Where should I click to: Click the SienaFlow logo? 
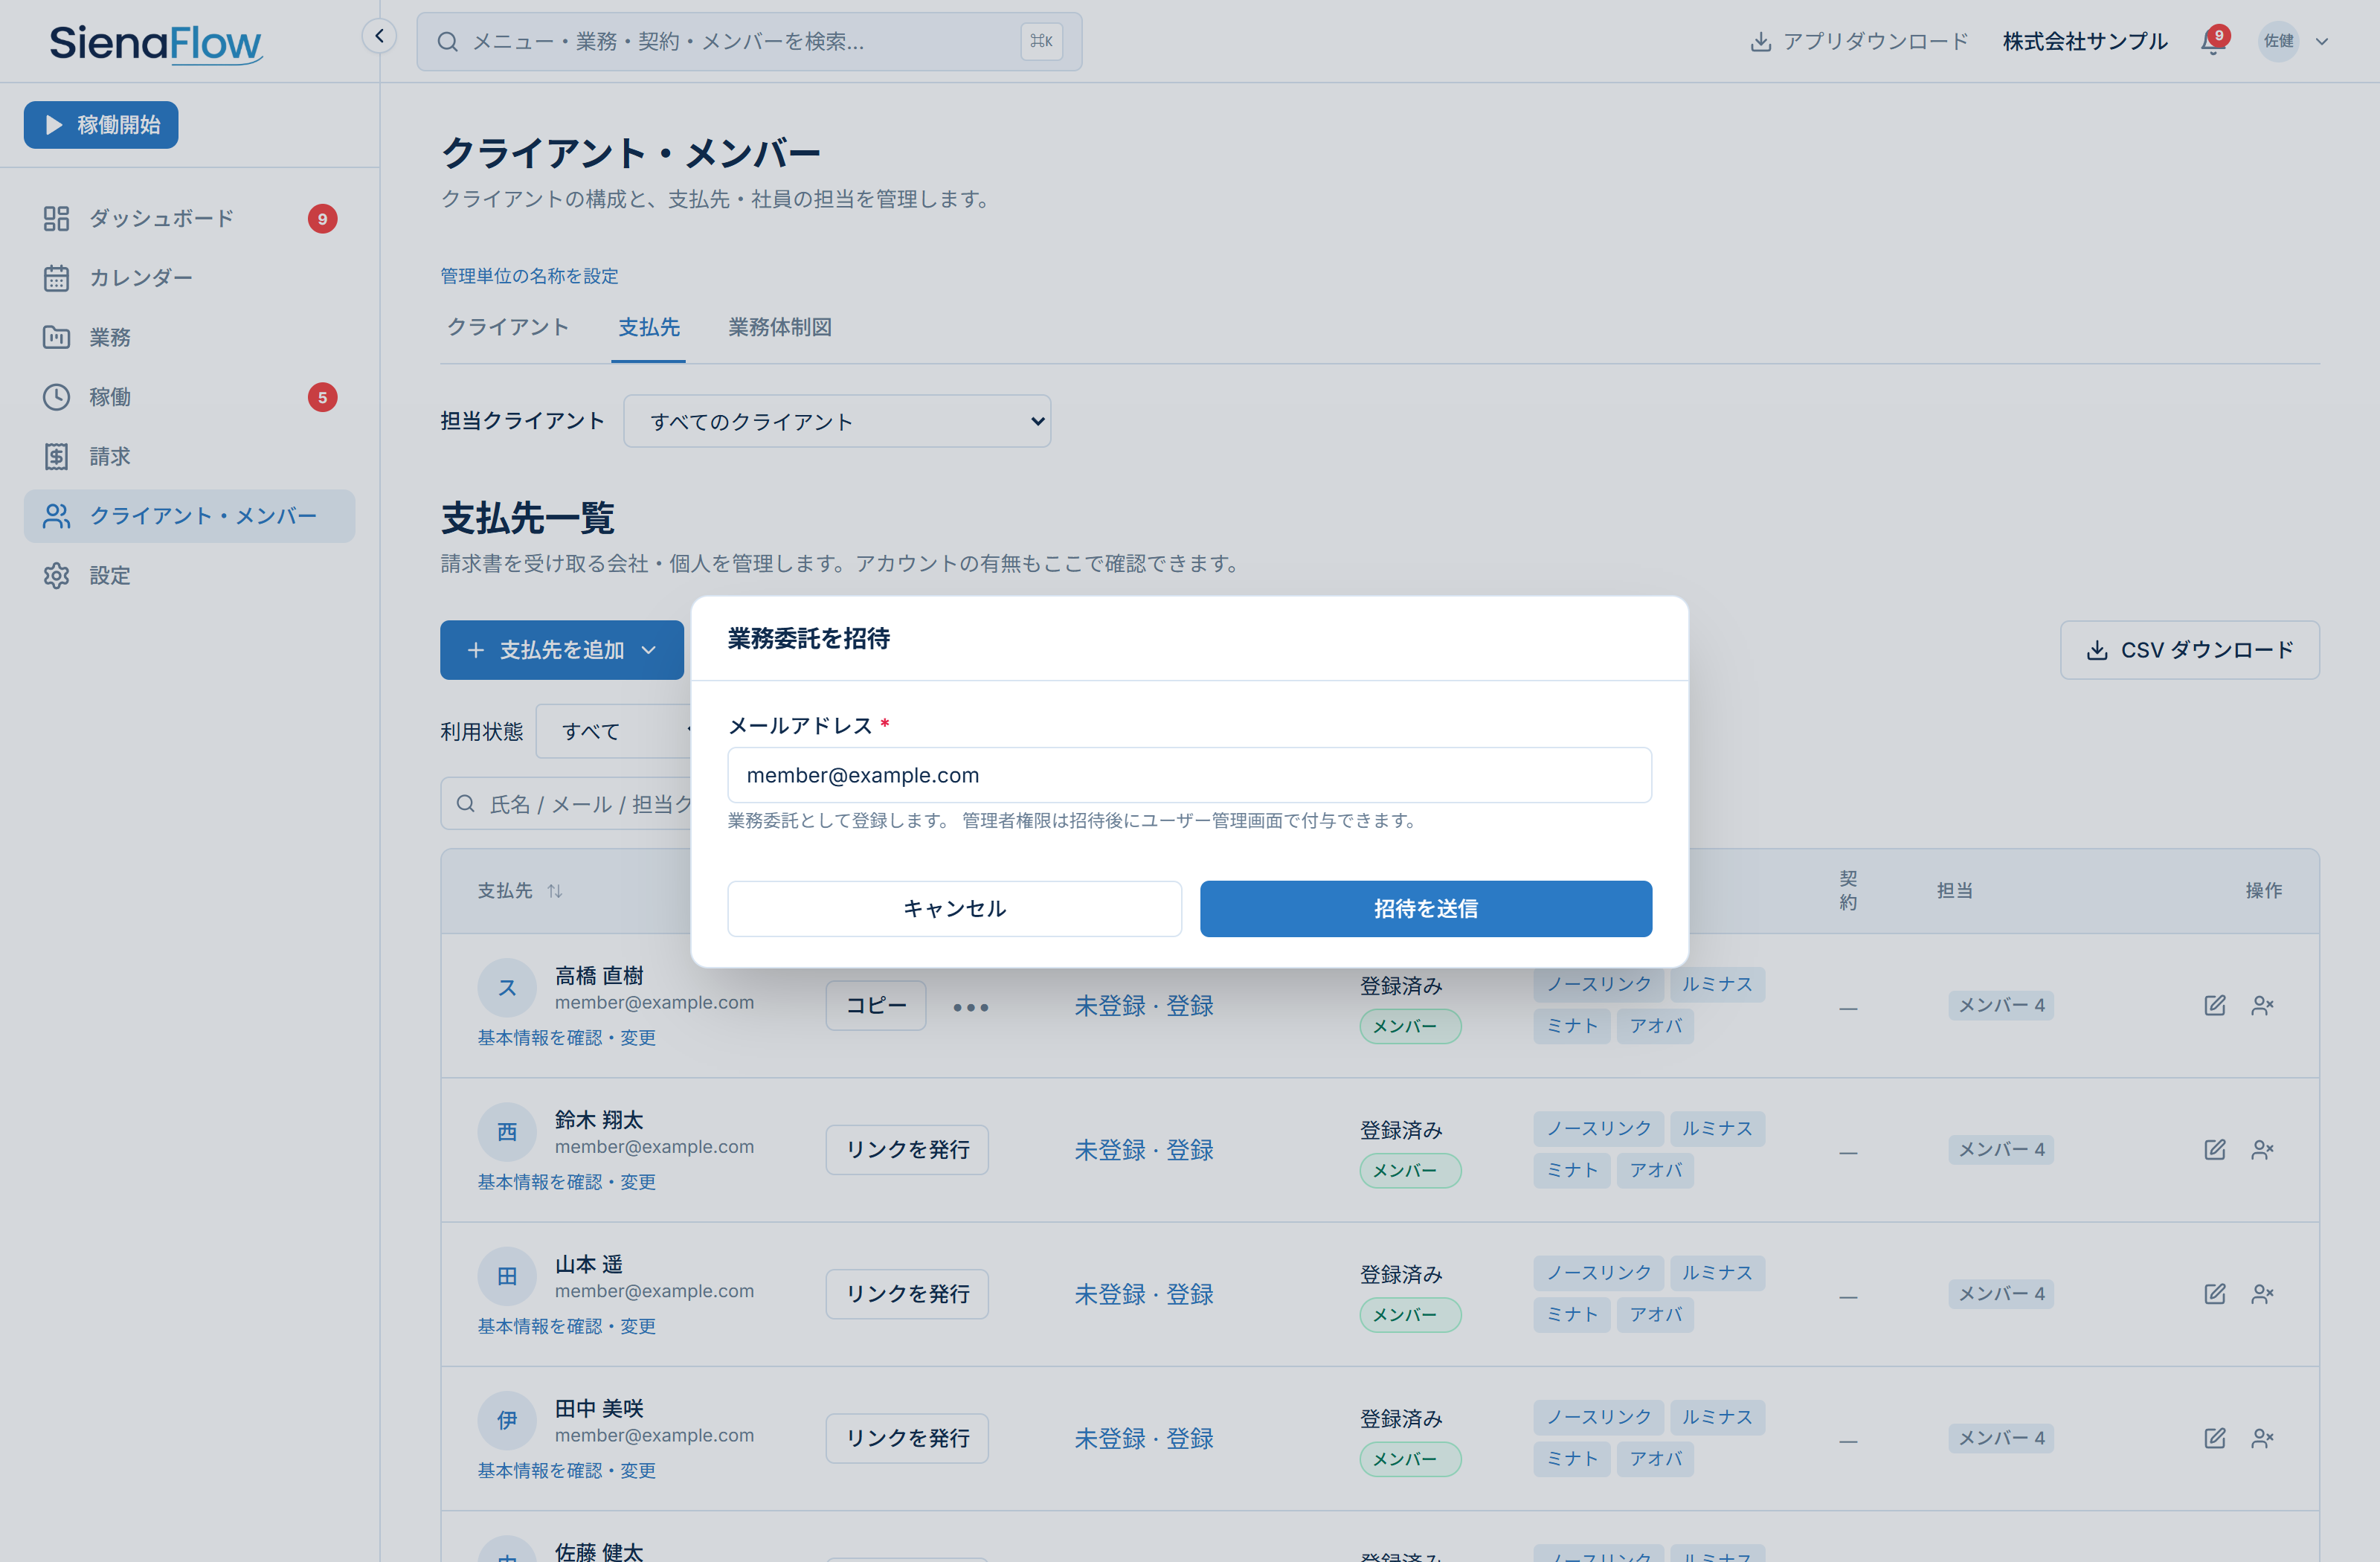(156, 43)
